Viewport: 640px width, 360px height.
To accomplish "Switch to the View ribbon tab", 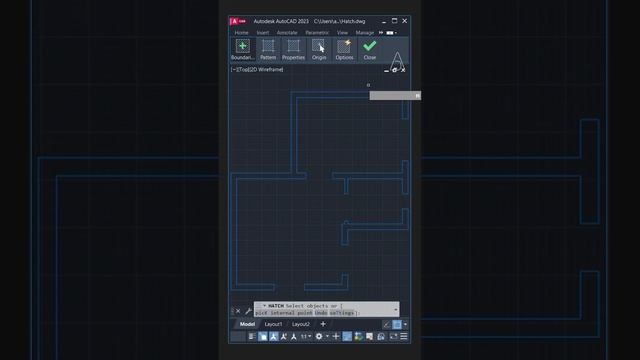I will (x=342, y=33).
